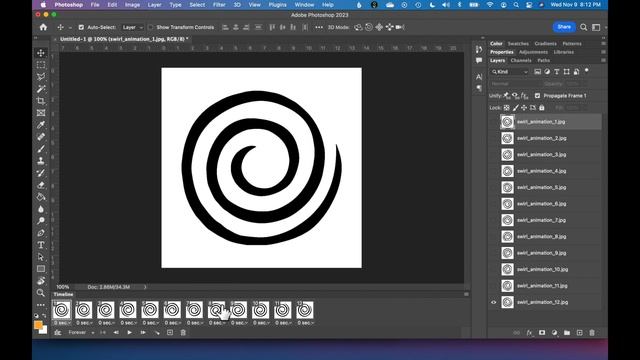Switch to the Channels tab
Image resolution: width=640 pixels, height=360 pixels.
pos(521,60)
